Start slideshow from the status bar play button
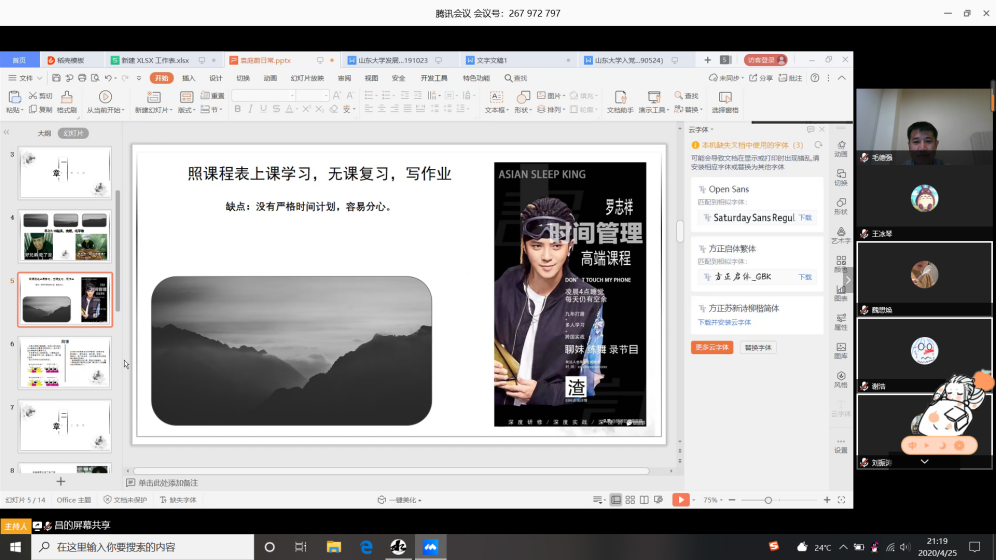Screen dimensions: 996x560 pos(680,499)
